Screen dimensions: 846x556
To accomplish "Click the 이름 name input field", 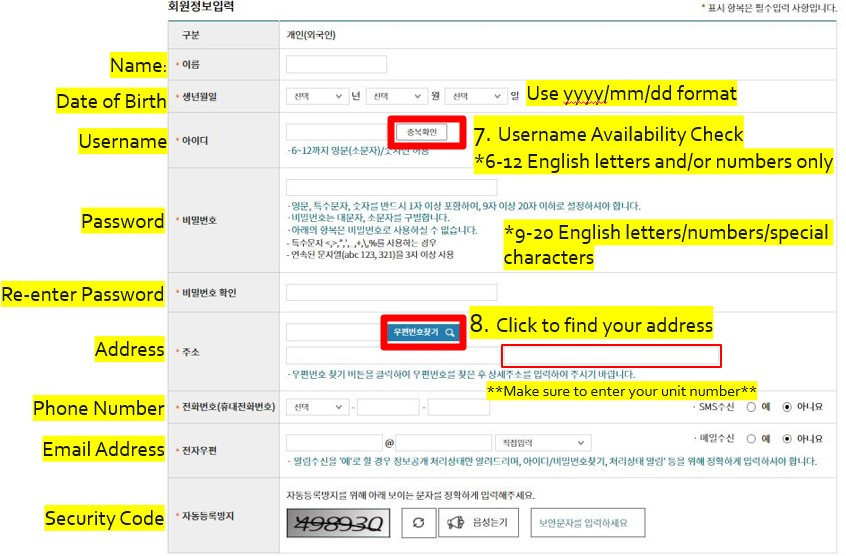I will point(336,64).
